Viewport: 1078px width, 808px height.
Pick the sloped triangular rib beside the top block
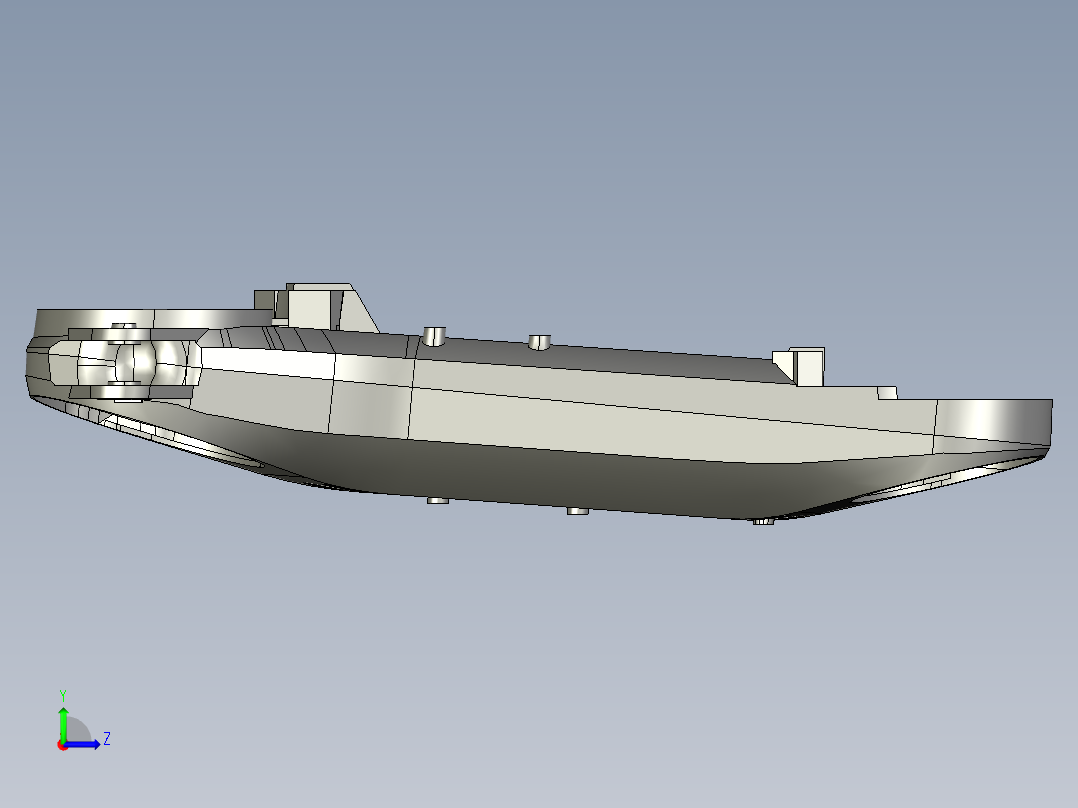[x=359, y=311]
